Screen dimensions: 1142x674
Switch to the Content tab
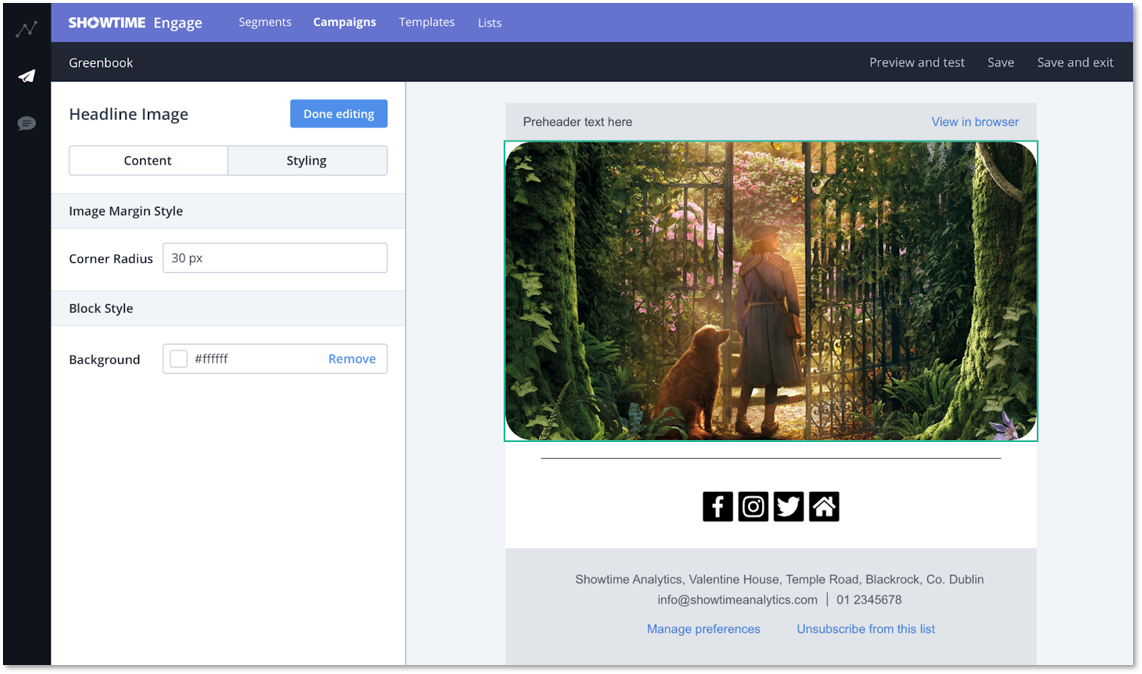pyautogui.click(x=147, y=160)
